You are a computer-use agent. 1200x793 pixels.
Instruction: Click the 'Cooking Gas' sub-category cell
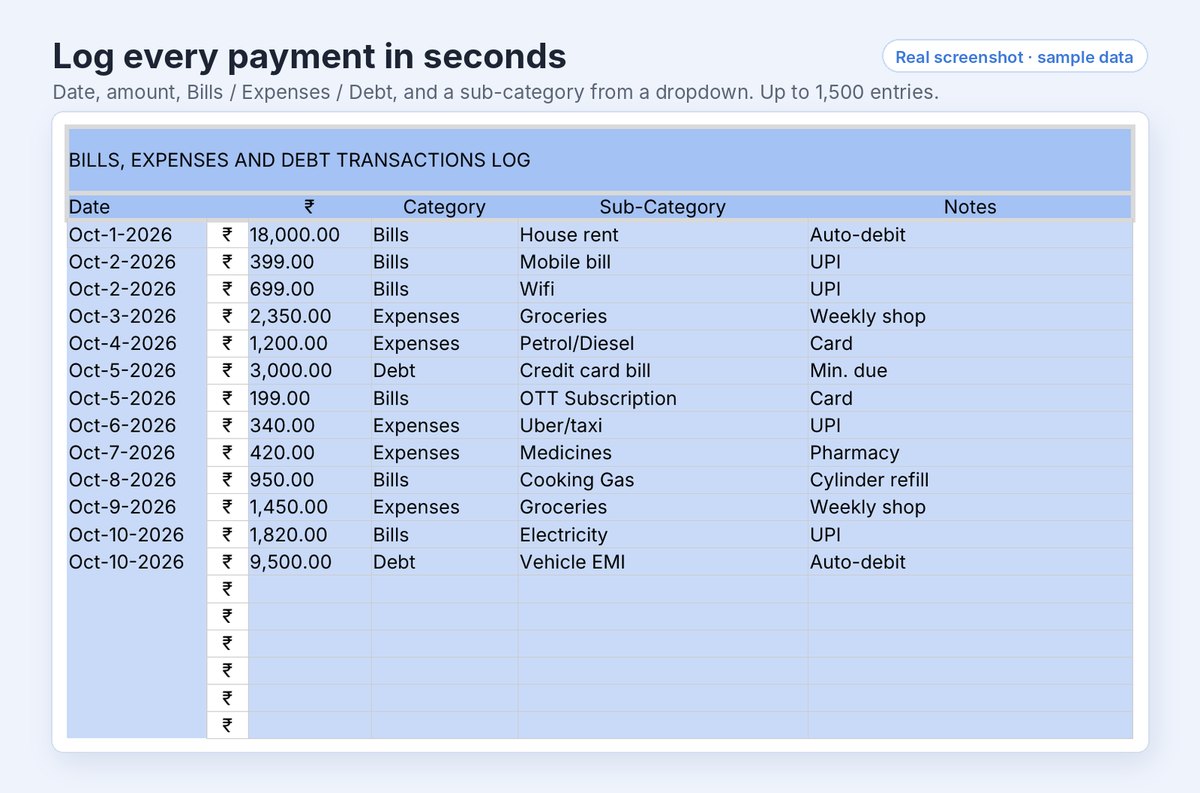663,480
